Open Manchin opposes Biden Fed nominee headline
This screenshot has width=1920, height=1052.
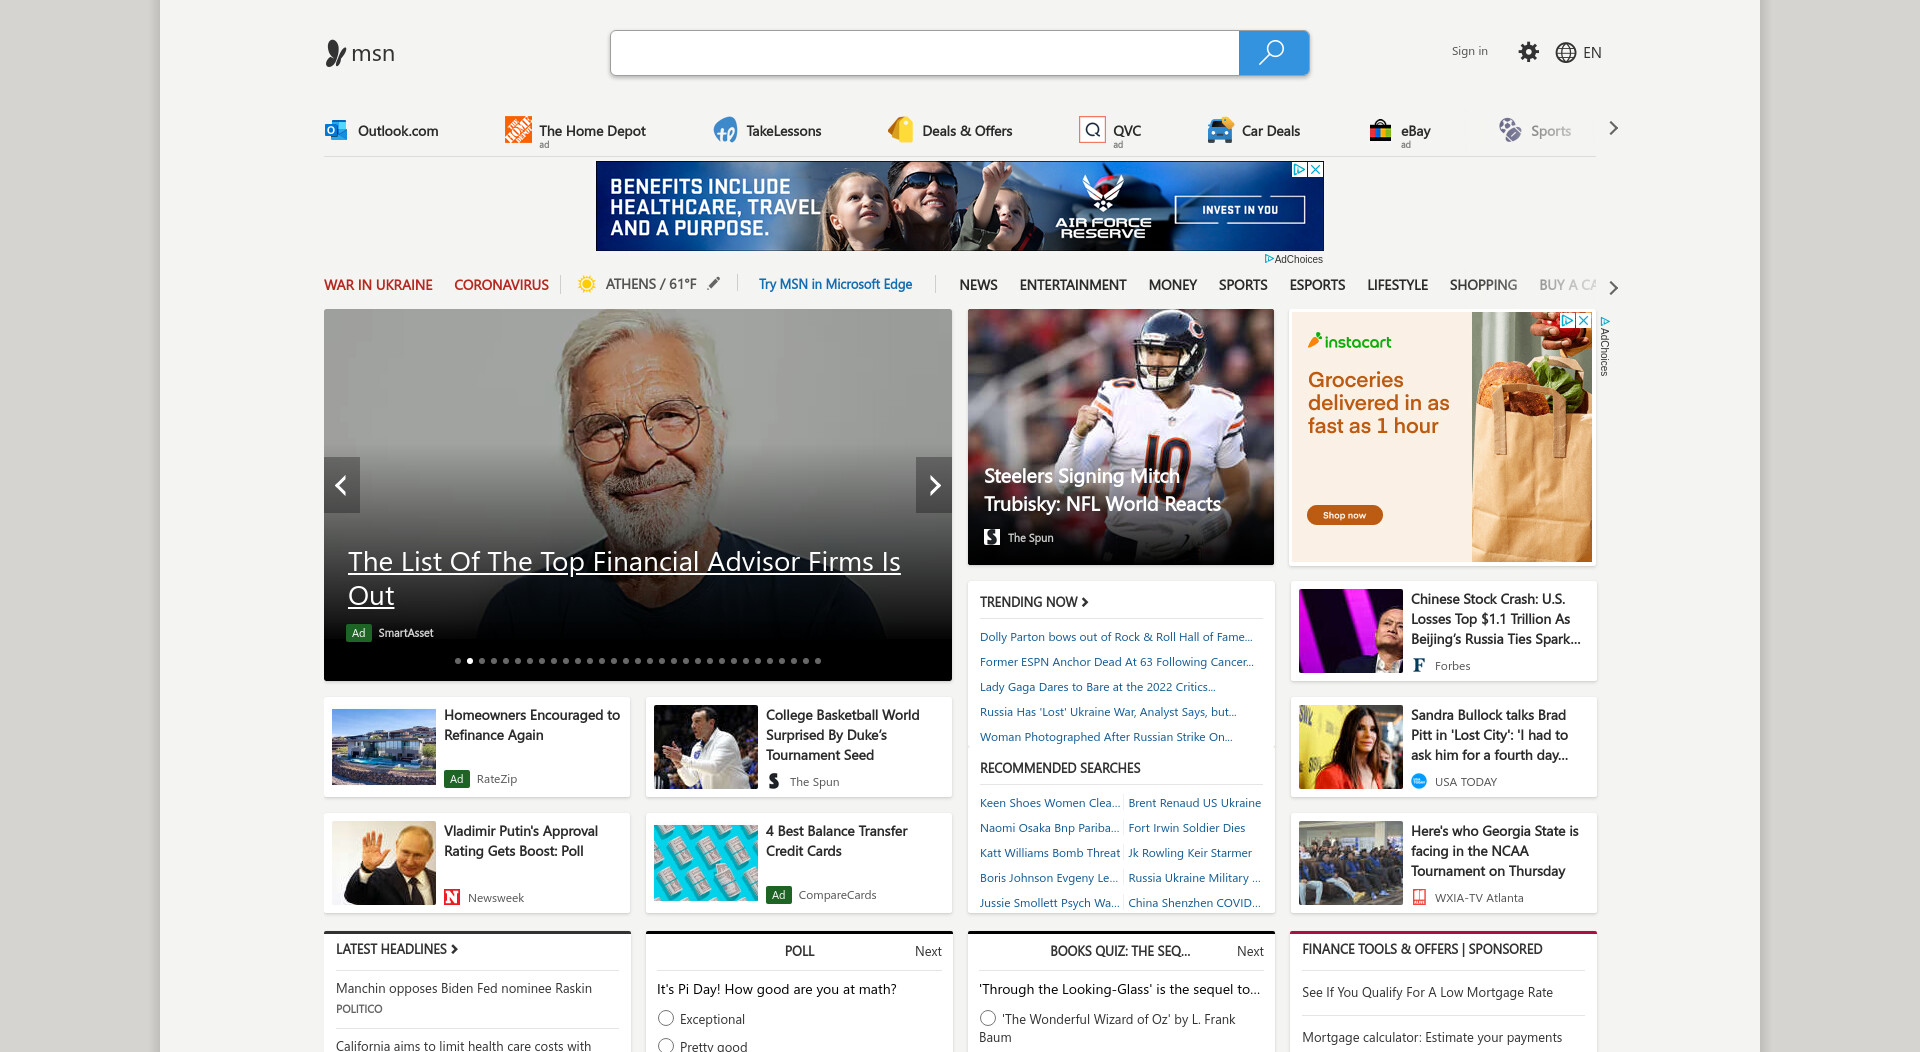(464, 988)
